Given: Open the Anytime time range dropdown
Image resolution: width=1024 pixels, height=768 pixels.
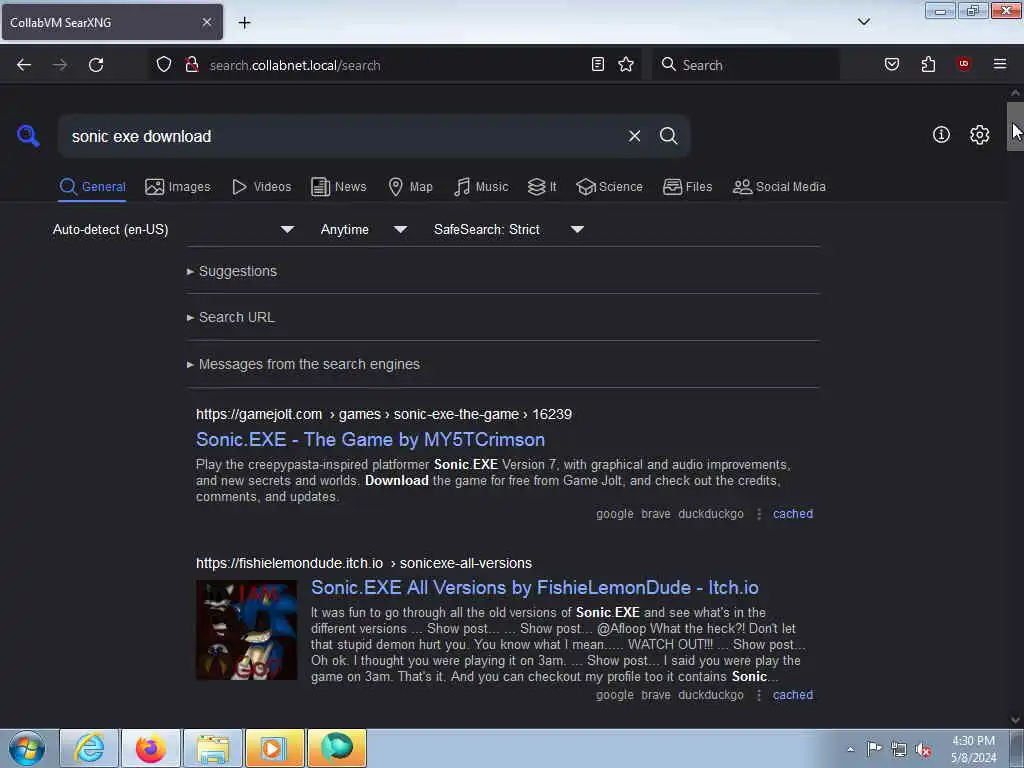Looking at the screenshot, I should pyautogui.click(x=364, y=229).
